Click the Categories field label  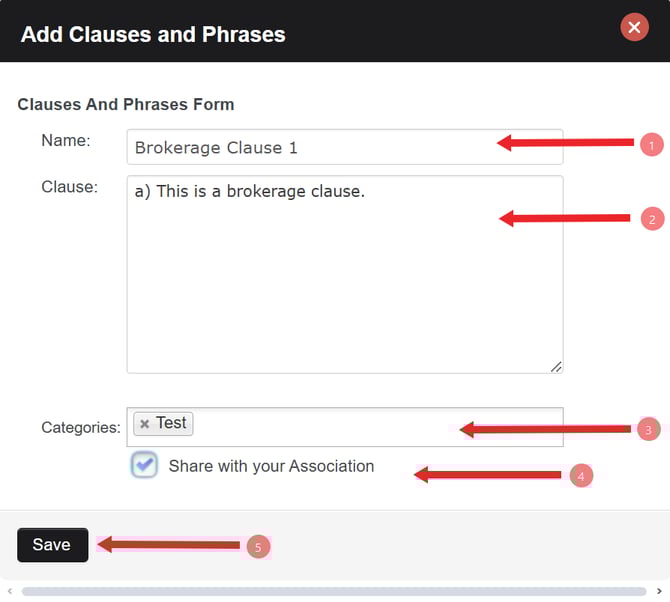(x=81, y=428)
